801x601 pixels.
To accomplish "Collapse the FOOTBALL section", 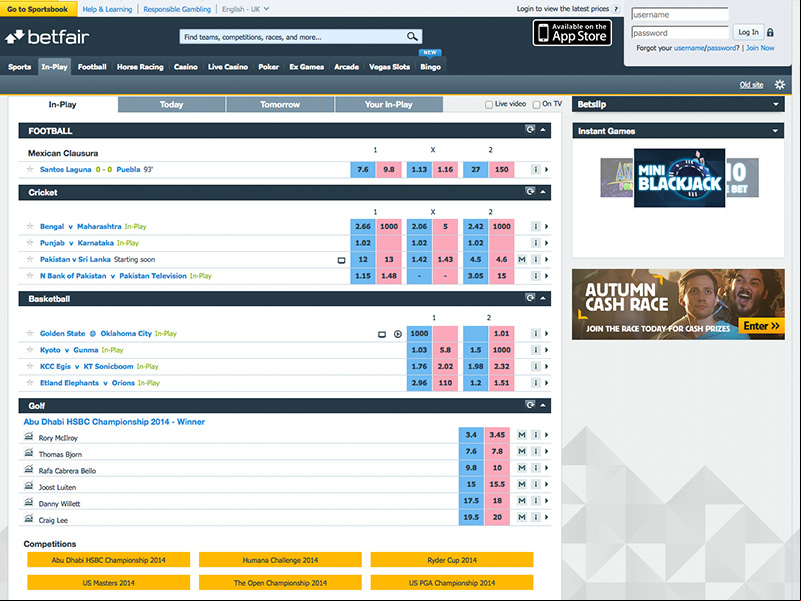I will pyautogui.click(x=543, y=130).
